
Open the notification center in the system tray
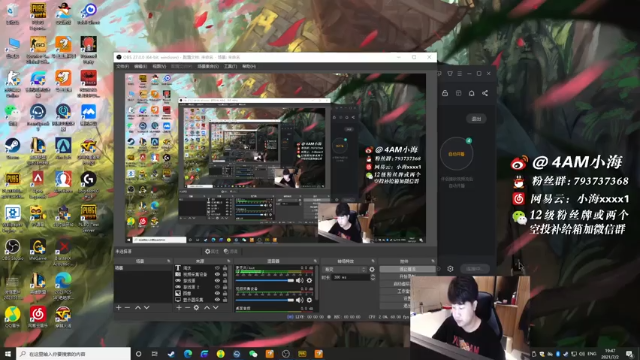click(629, 354)
